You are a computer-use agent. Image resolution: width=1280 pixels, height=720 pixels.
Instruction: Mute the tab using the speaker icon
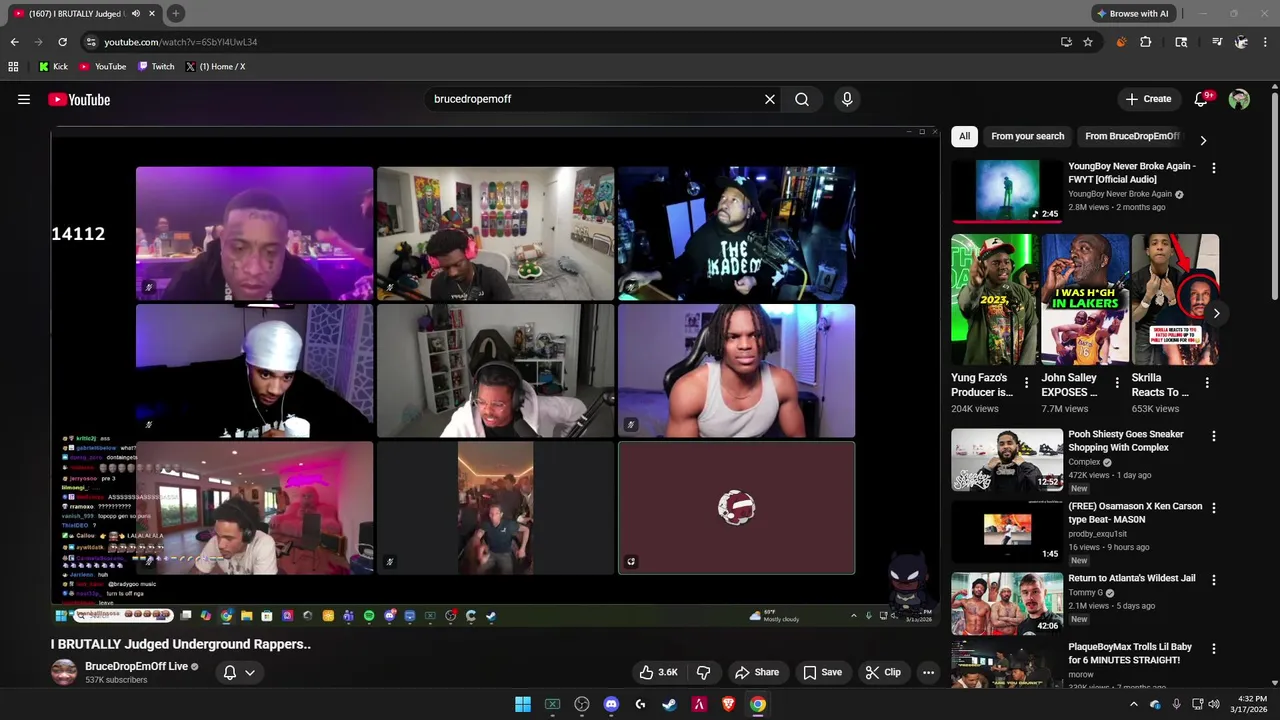tap(136, 13)
